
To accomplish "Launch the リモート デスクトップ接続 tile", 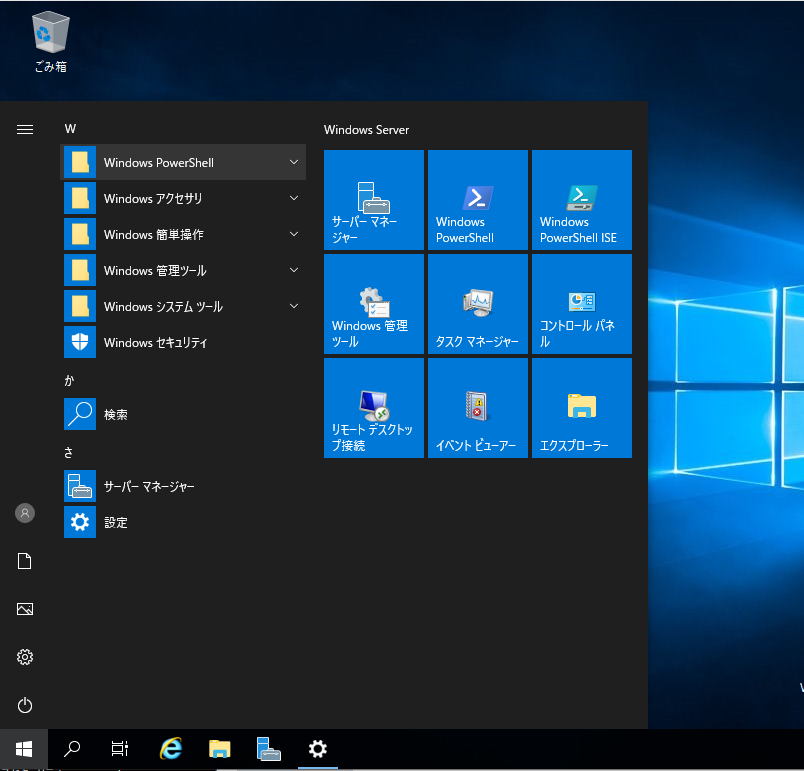I will pos(374,408).
